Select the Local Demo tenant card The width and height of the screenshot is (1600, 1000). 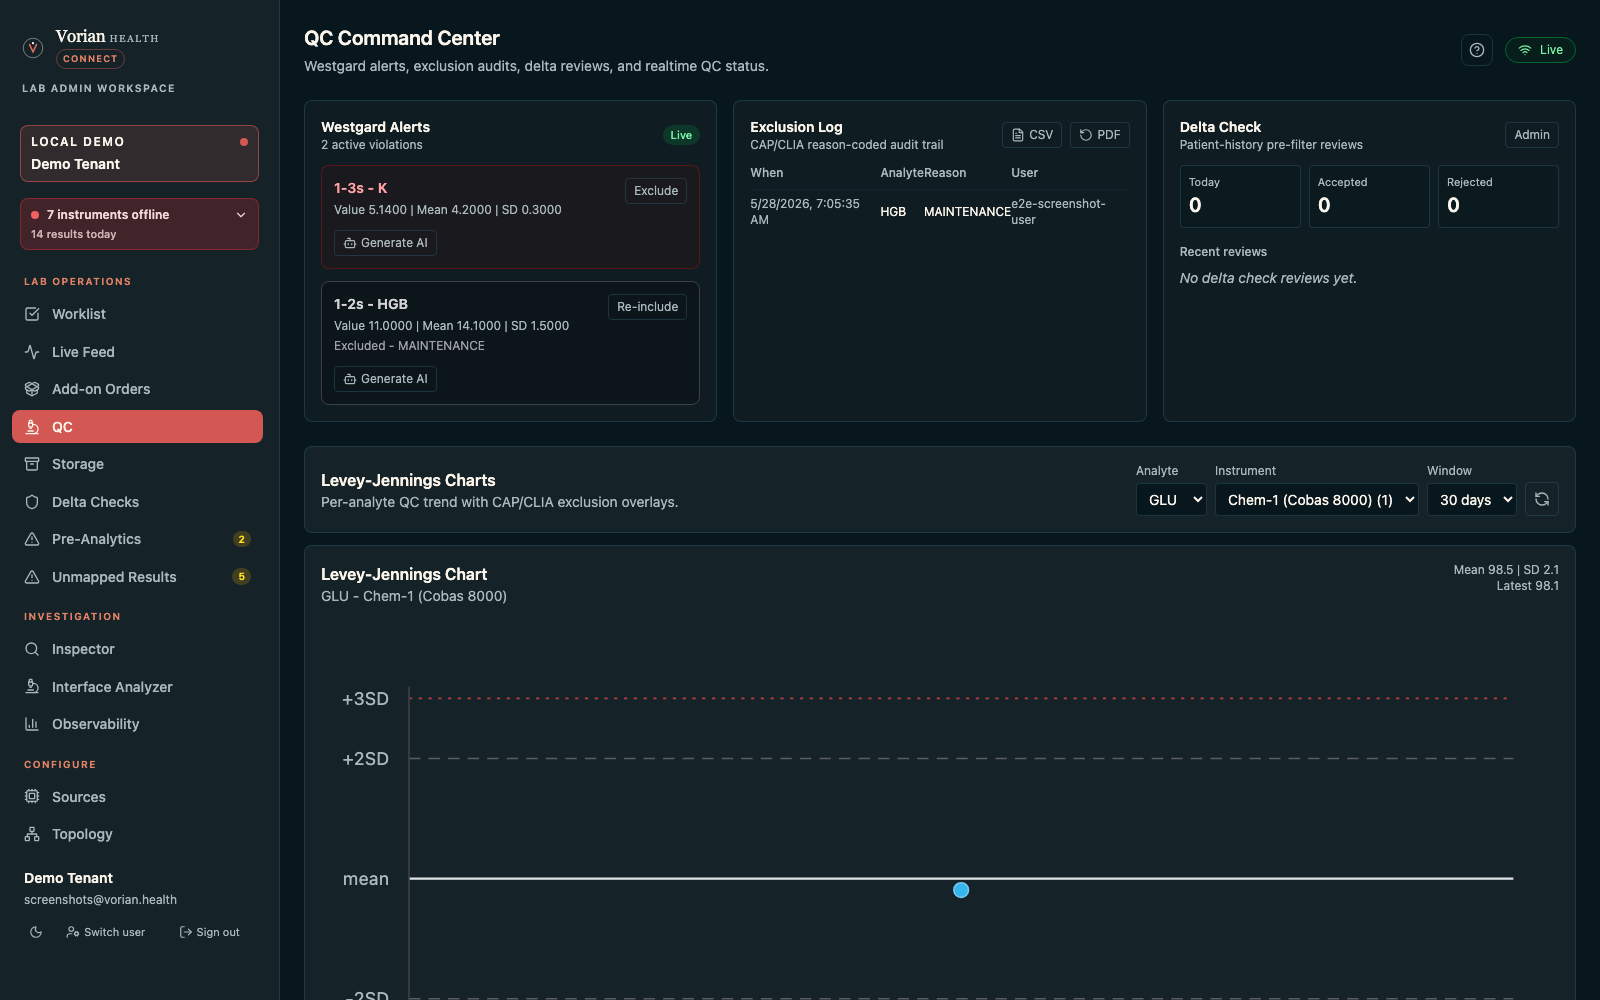click(x=139, y=153)
